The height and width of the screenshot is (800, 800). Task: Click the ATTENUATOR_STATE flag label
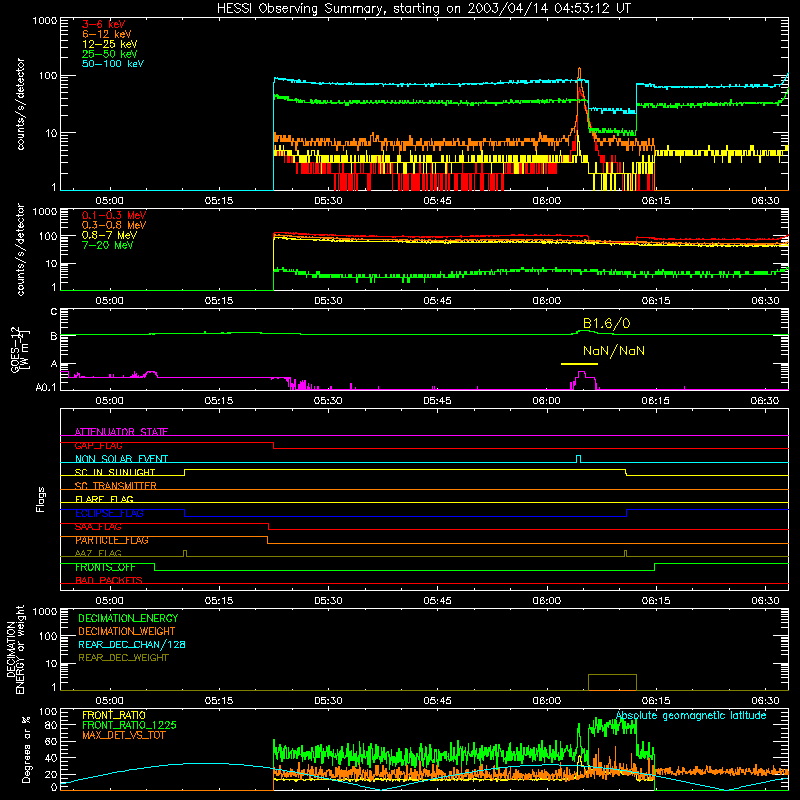point(121,432)
